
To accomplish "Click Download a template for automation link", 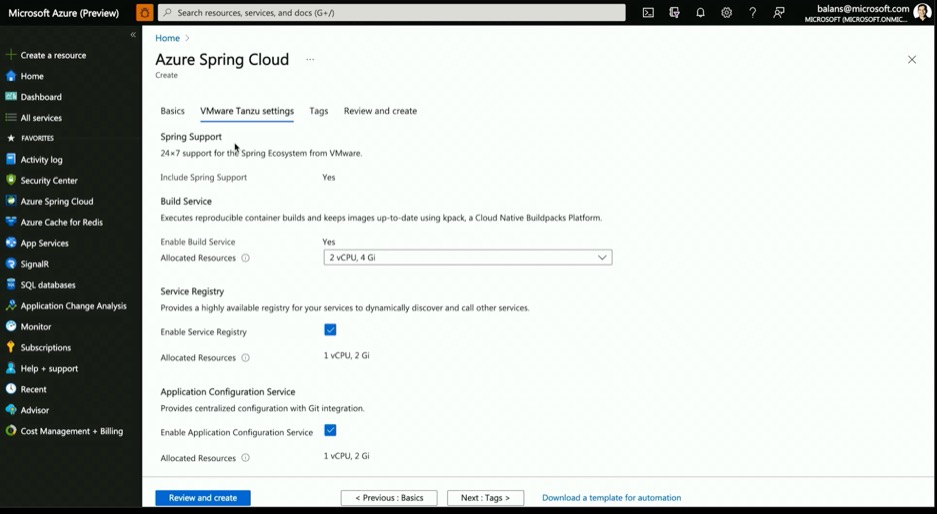I will click(x=611, y=498).
